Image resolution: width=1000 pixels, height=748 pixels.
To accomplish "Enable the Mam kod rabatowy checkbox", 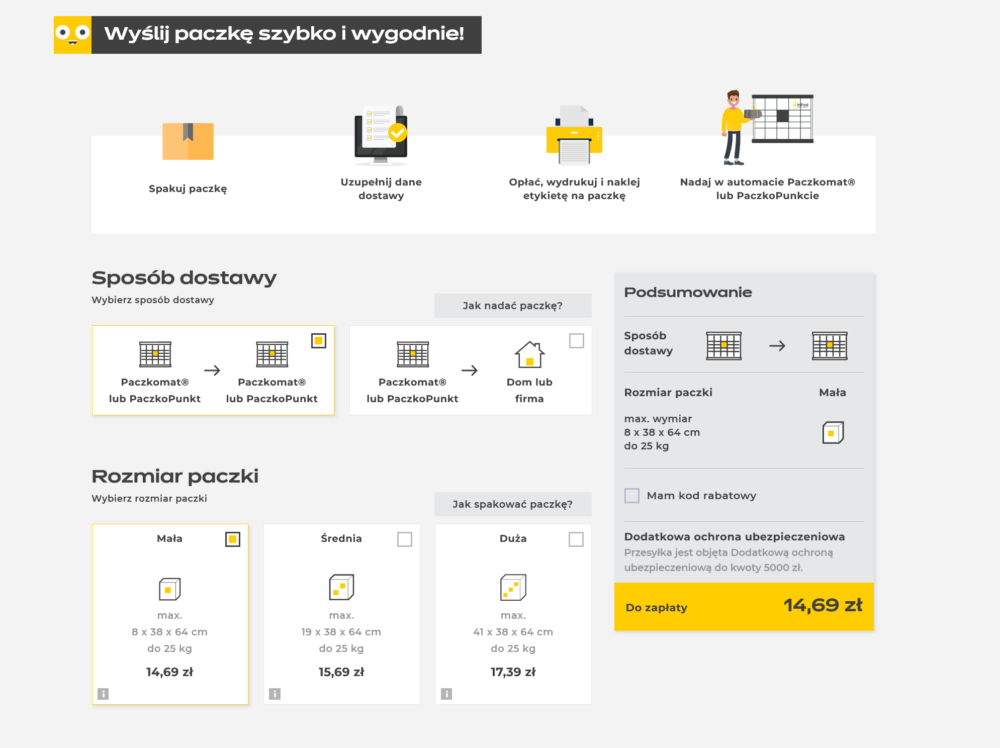I will click(x=632, y=495).
